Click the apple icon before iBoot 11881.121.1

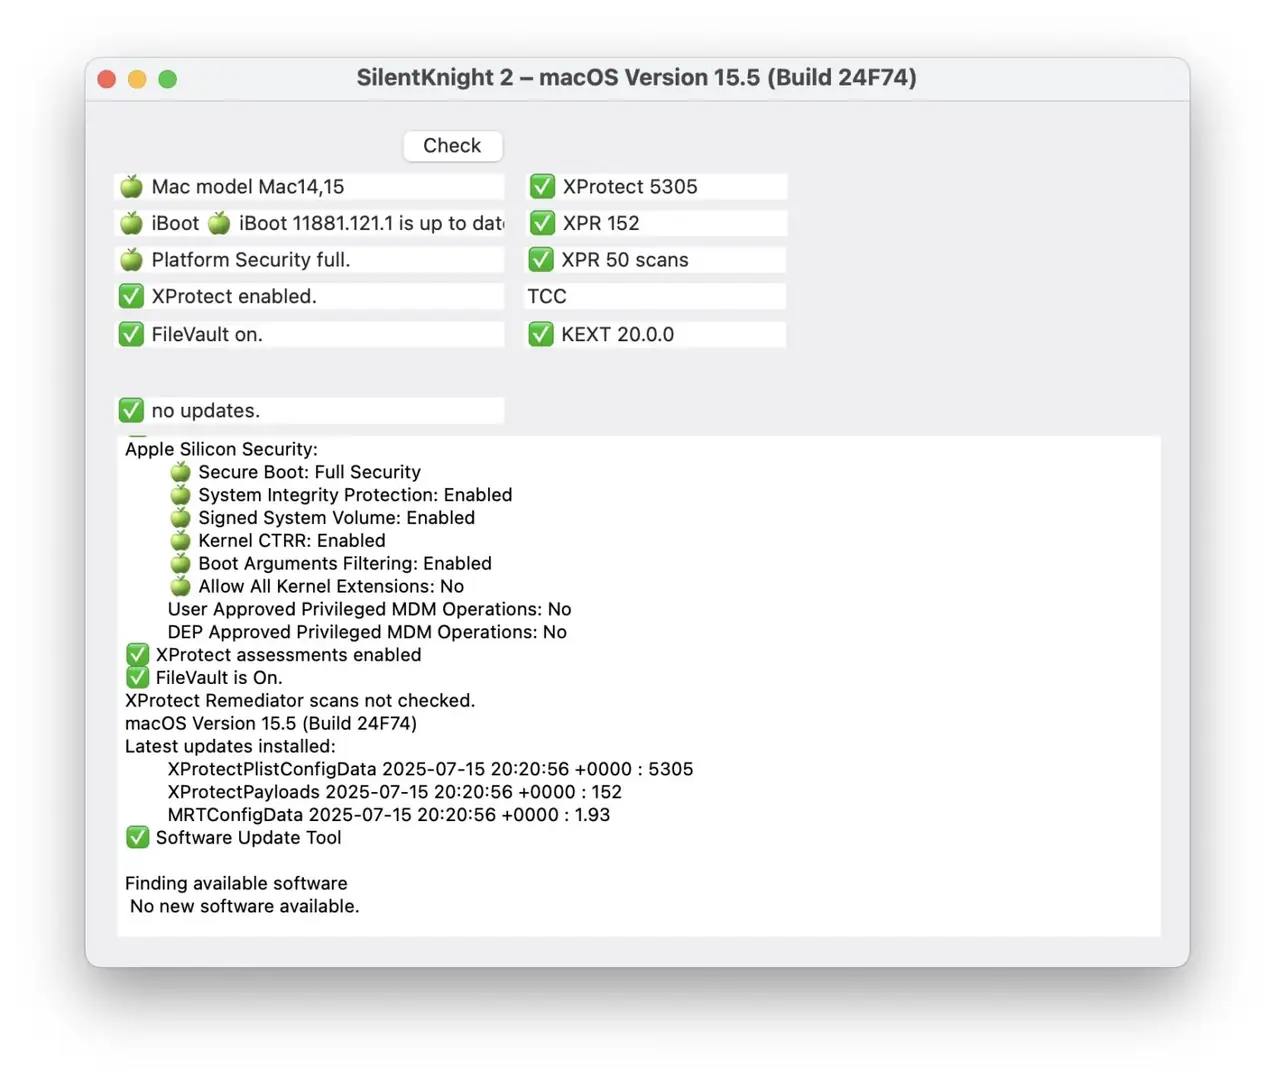[219, 223]
